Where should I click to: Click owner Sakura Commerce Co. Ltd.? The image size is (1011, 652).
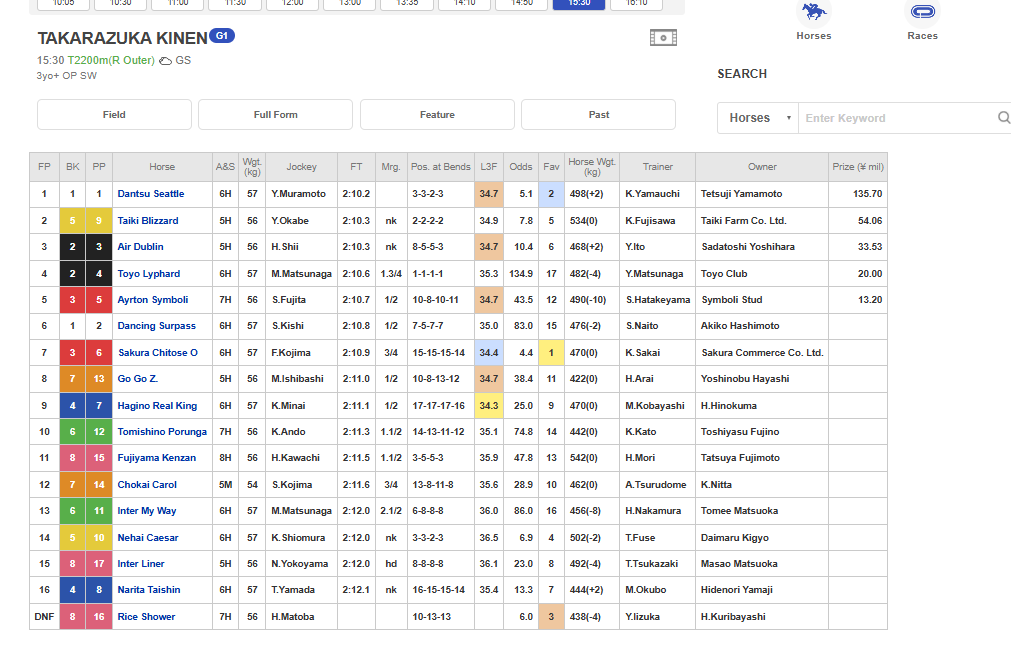pos(762,353)
